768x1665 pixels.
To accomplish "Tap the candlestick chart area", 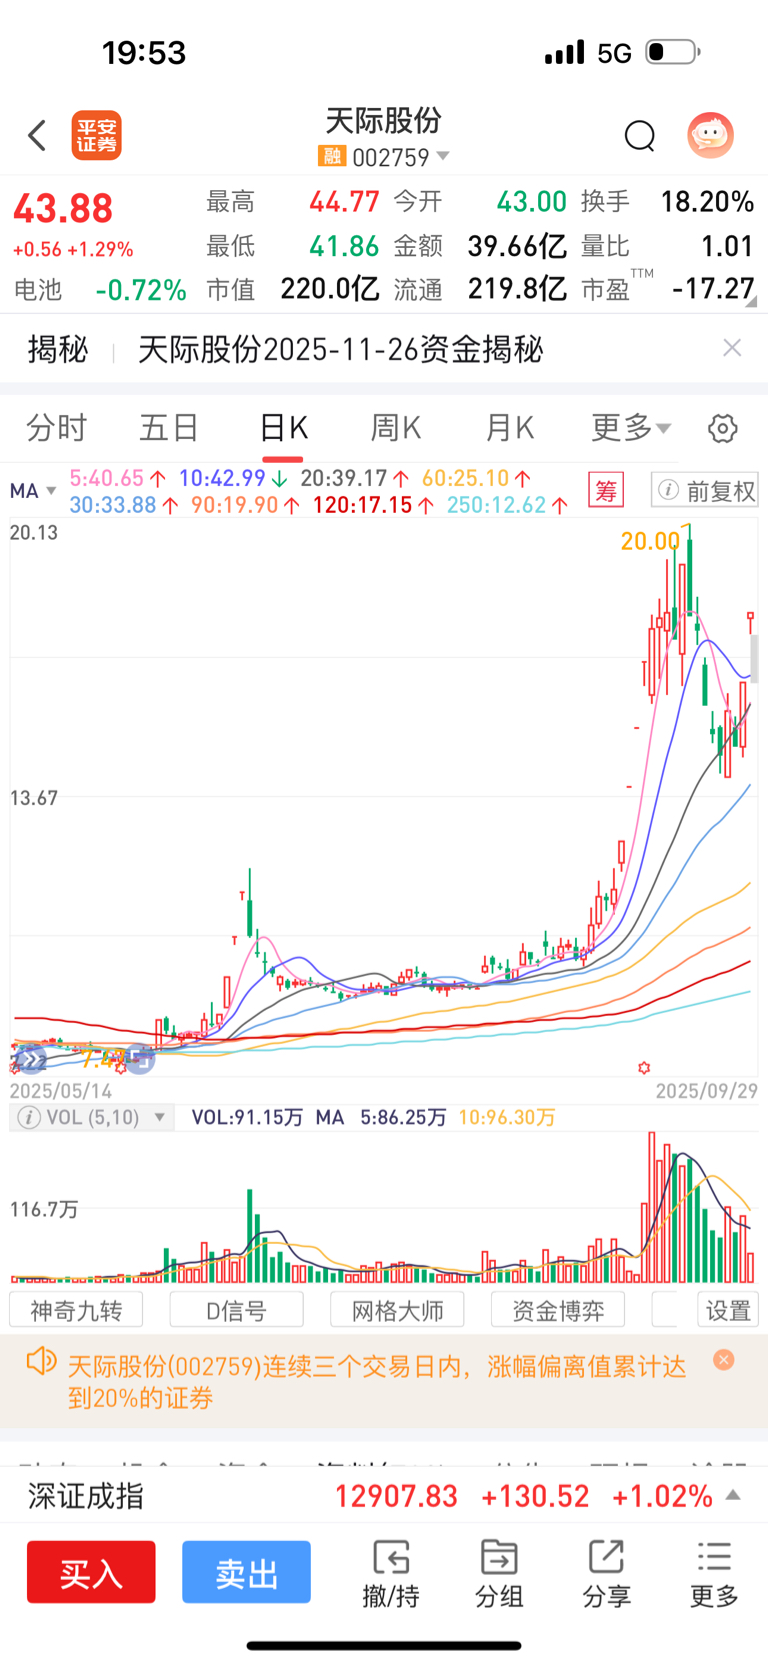I will [x=384, y=795].
